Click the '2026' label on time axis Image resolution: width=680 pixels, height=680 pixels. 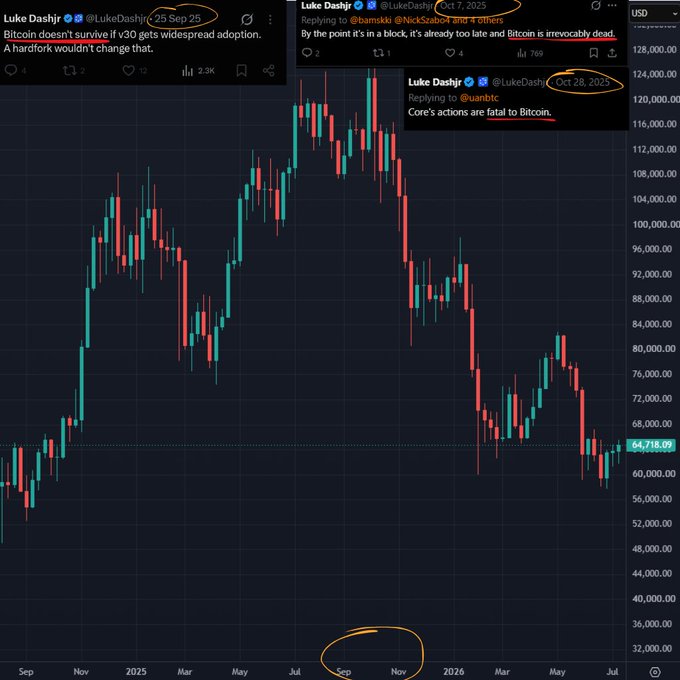[454, 671]
